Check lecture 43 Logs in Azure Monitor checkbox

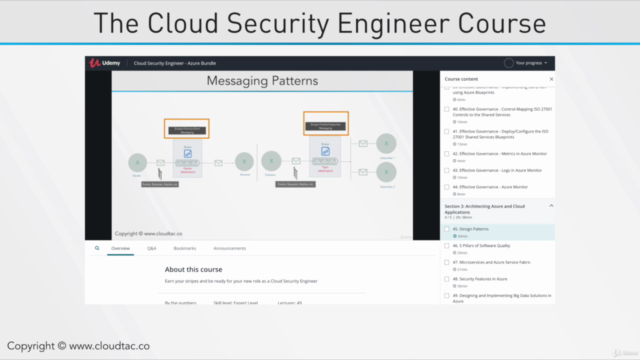pos(447,171)
